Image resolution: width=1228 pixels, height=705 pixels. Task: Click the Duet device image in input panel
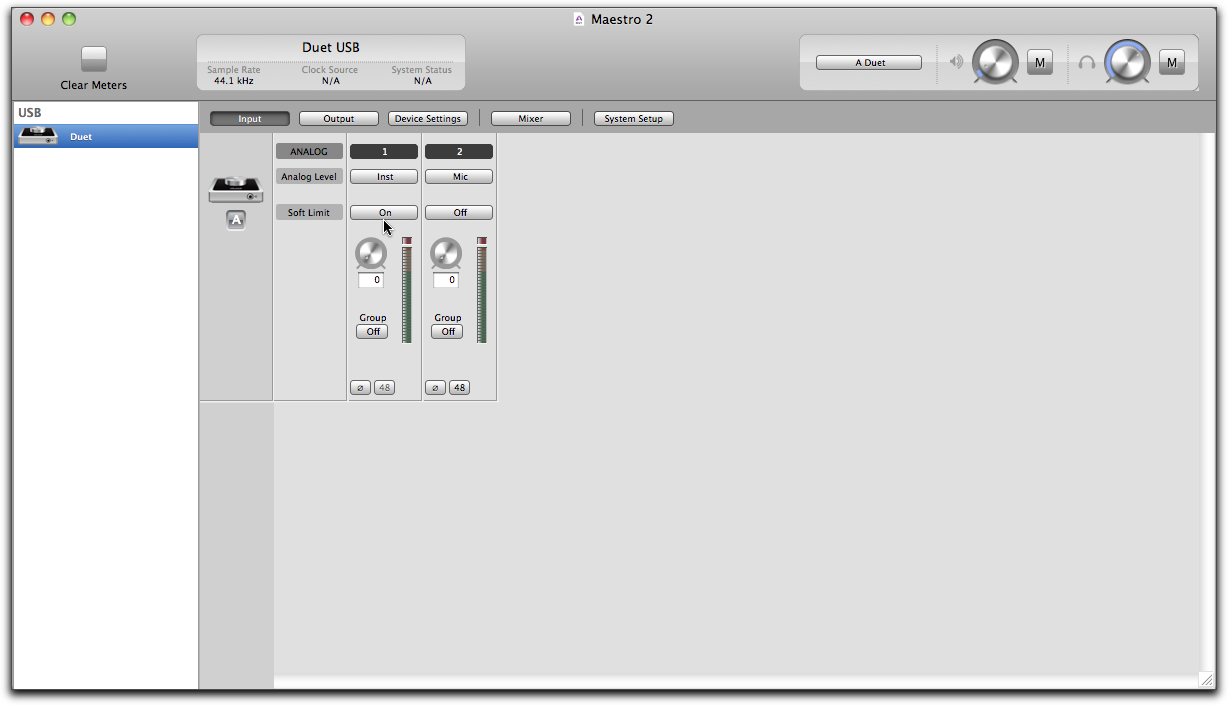point(236,189)
